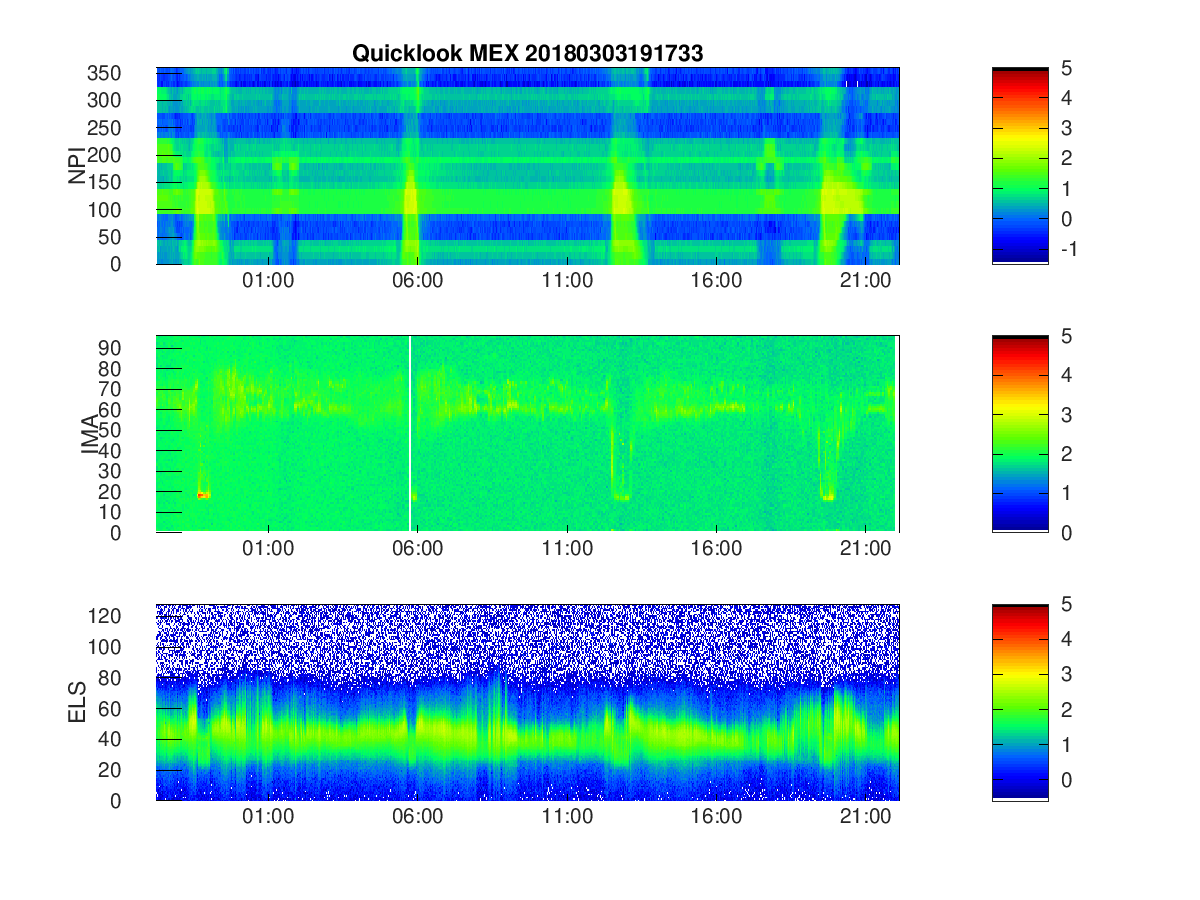Pick the ELS panel colorbar

pos(1020,702)
